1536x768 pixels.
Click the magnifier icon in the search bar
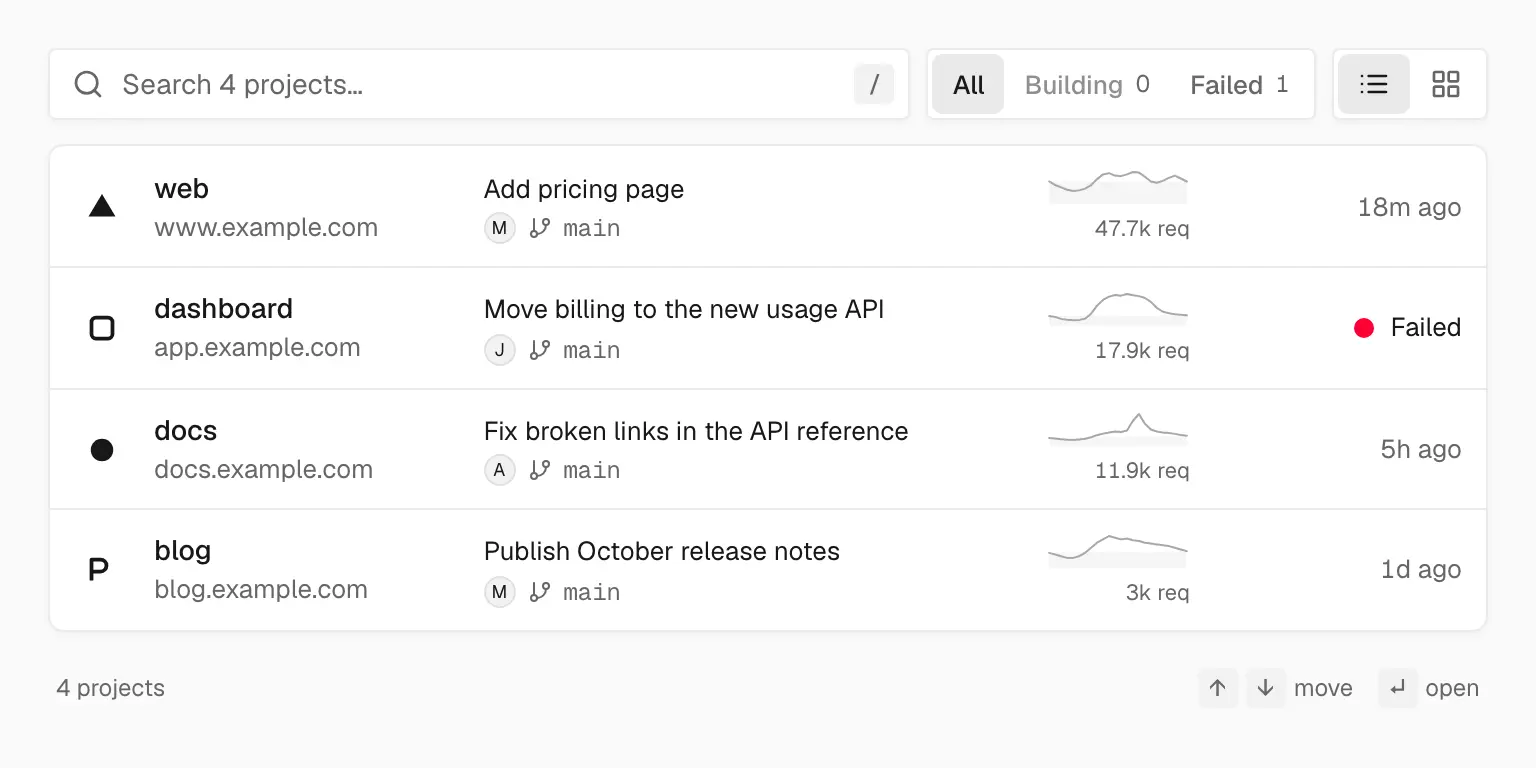point(88,84)
